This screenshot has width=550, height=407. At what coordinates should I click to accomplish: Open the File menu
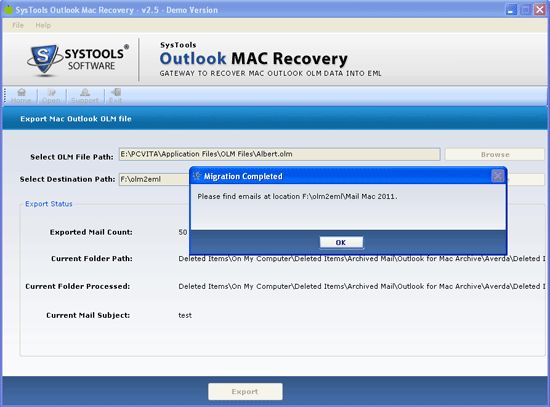point(18,25)
